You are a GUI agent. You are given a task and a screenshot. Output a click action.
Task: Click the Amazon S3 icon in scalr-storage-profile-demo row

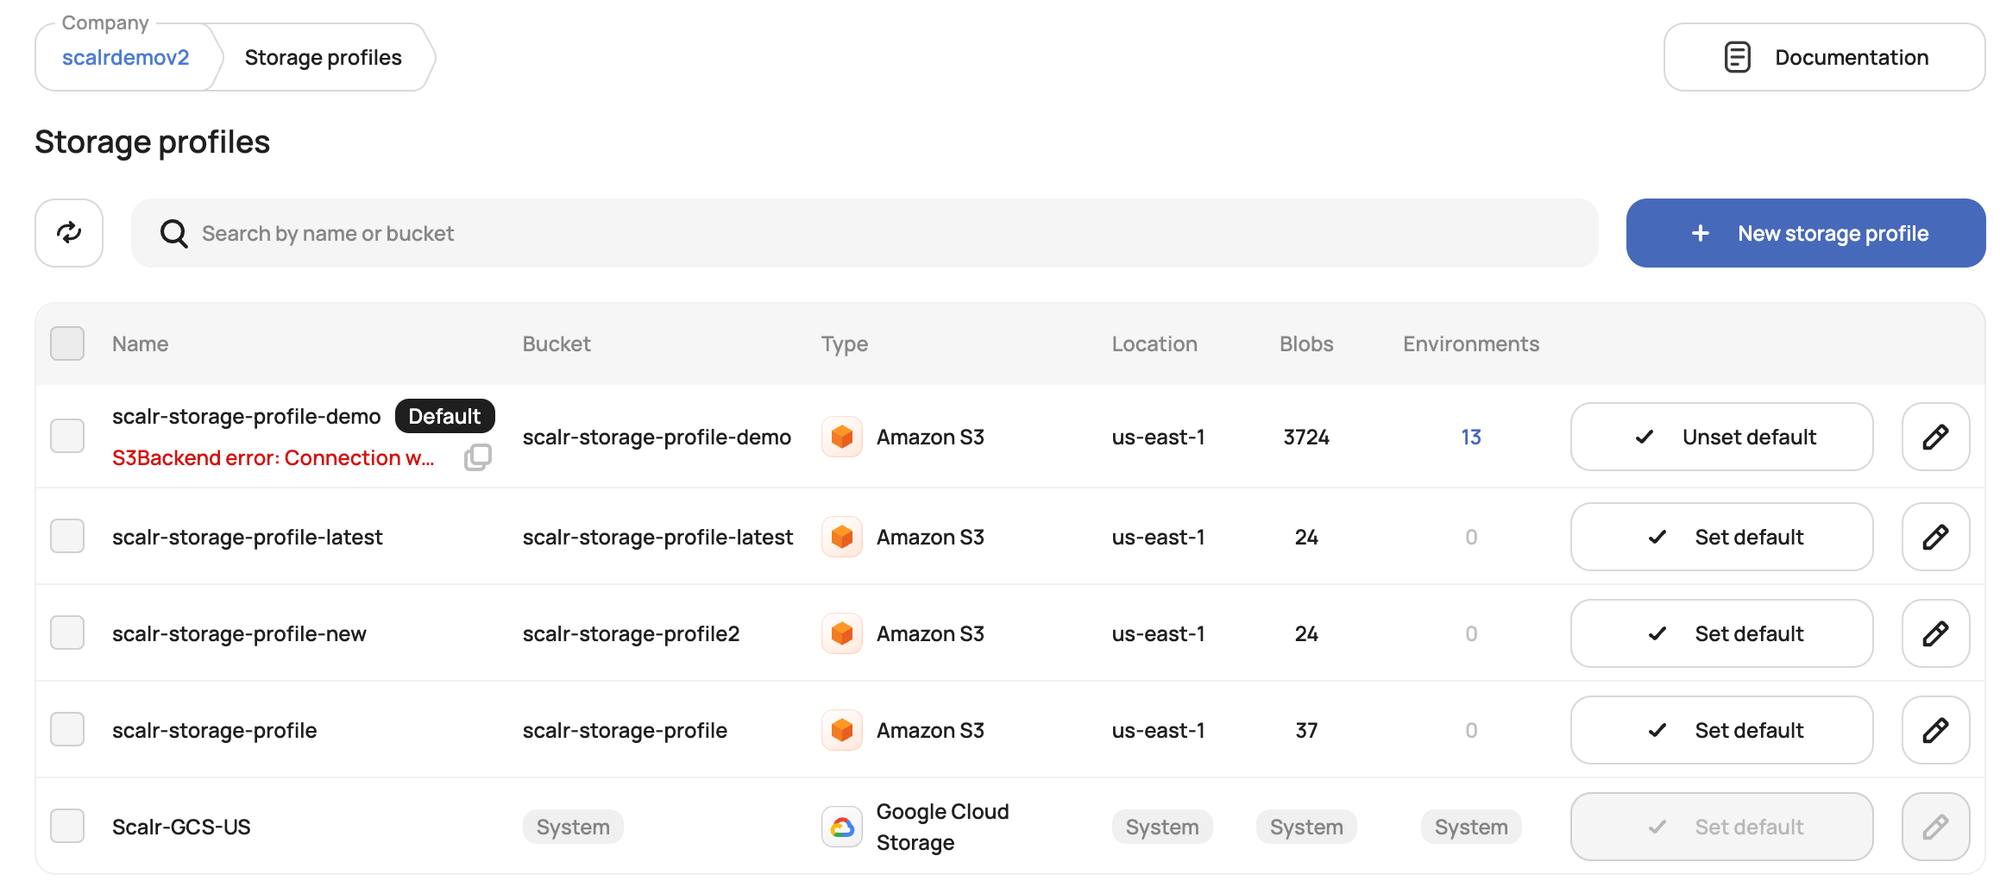(x=842, y=437)
